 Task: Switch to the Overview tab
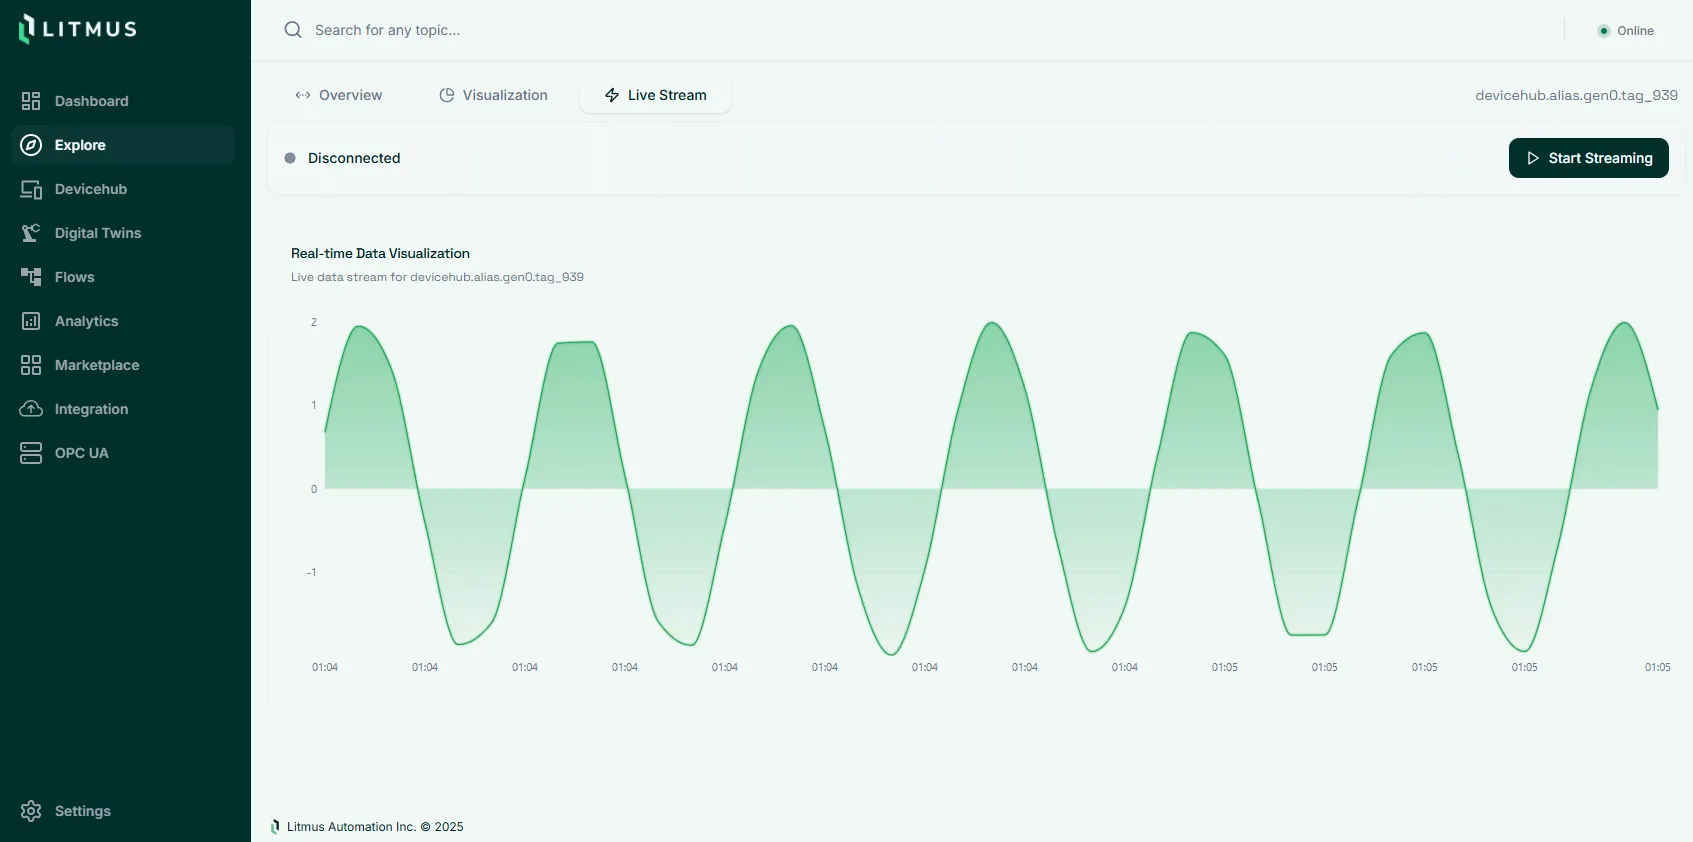point(339,95)
